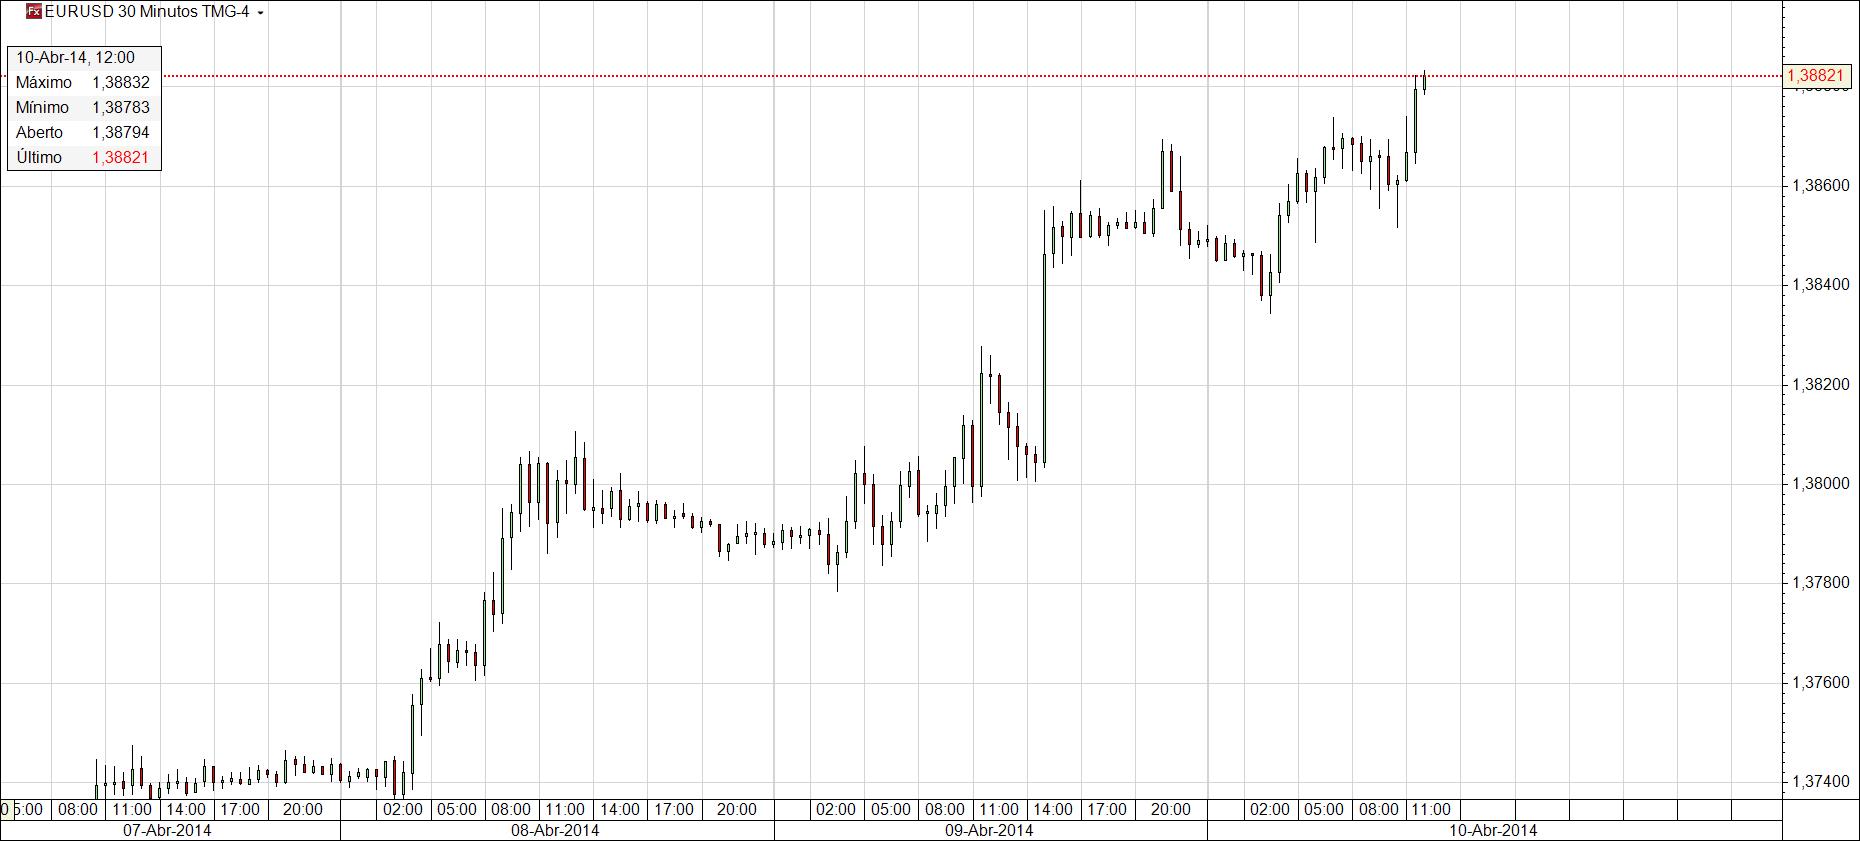Click the 1,38200 price axis label
The width and height of the screenshot is (1860, 841).
pyautogui.click(x=1820, y=385)
